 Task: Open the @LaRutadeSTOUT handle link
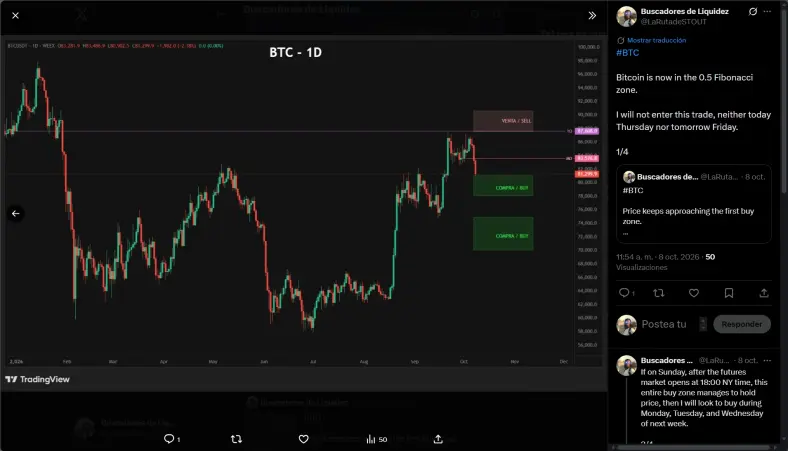[x=673, y=22]
